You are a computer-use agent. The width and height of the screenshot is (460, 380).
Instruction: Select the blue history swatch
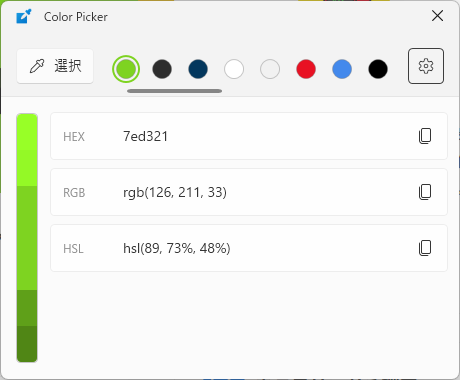point(342,69)
